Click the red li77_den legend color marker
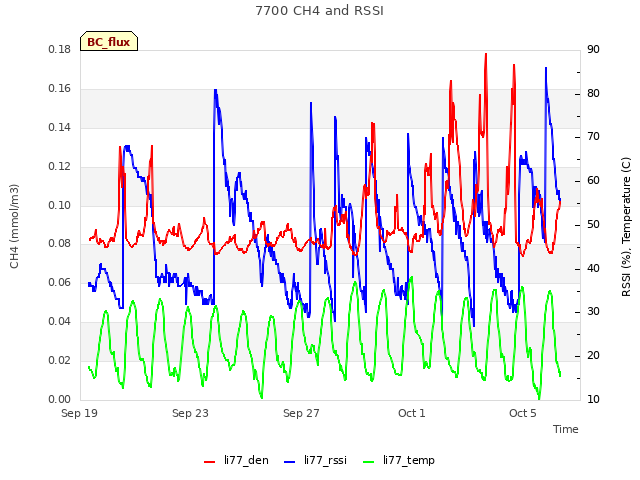640x480 pixels. 209,462
